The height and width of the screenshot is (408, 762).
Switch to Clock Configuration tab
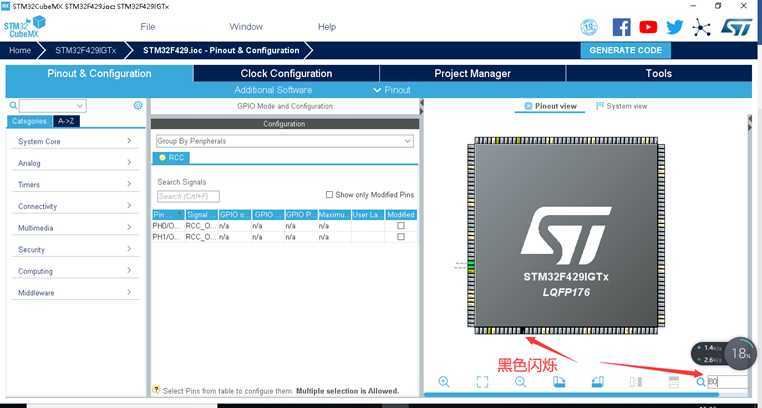point(286,73)
